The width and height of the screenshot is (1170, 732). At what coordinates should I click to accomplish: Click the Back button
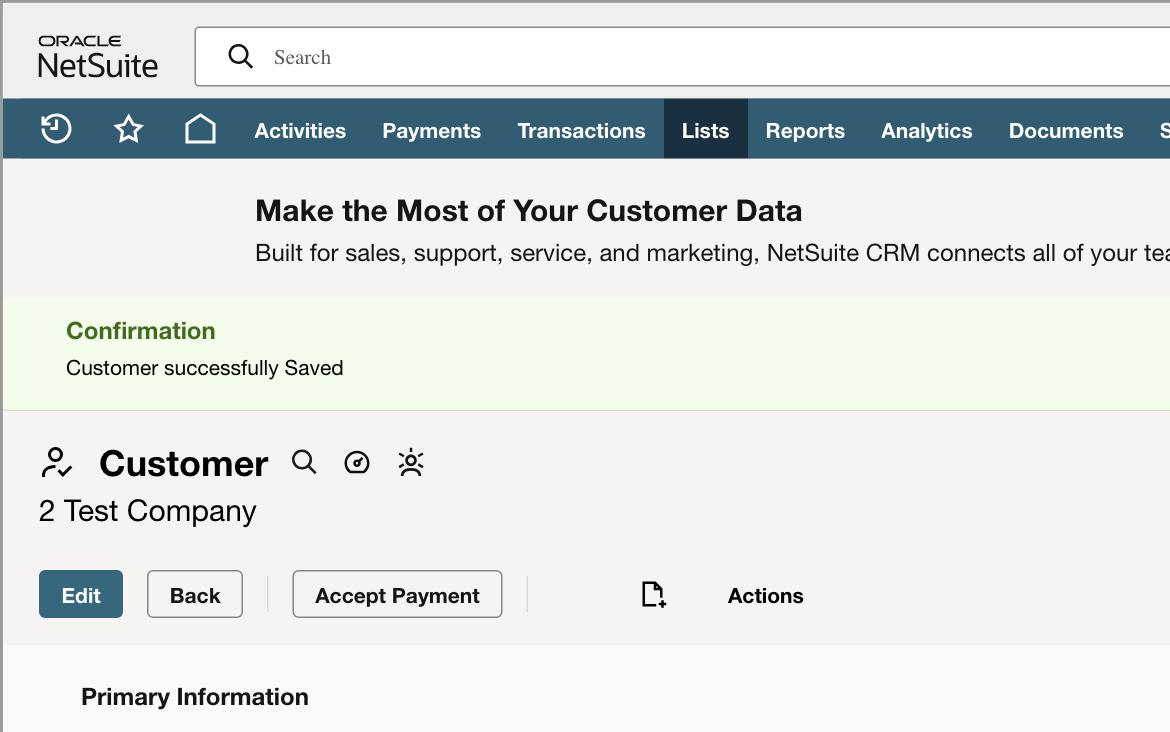[195, 594]
